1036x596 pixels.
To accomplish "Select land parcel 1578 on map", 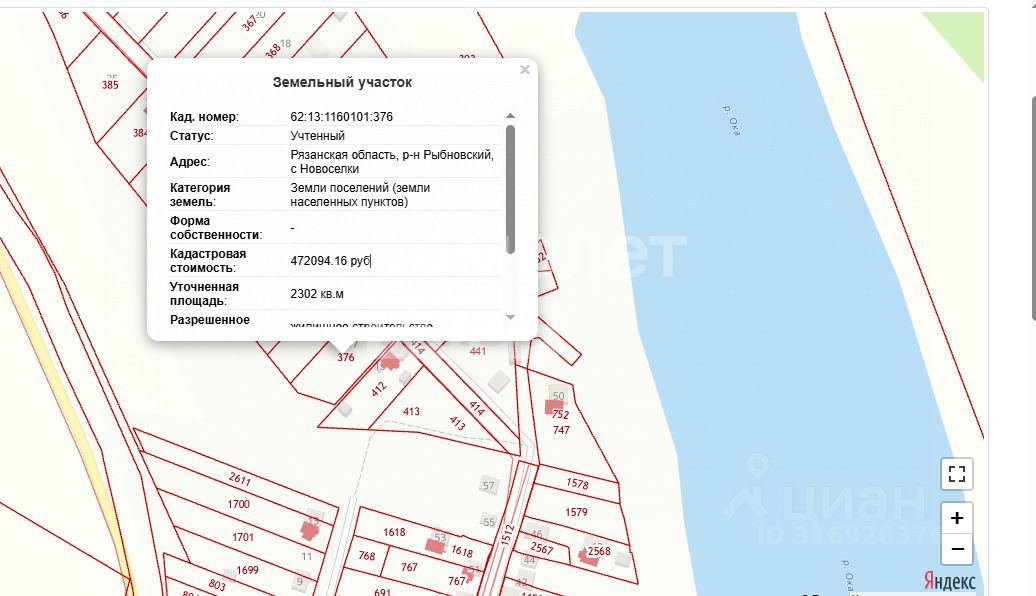I will click(x=577, y=484).
